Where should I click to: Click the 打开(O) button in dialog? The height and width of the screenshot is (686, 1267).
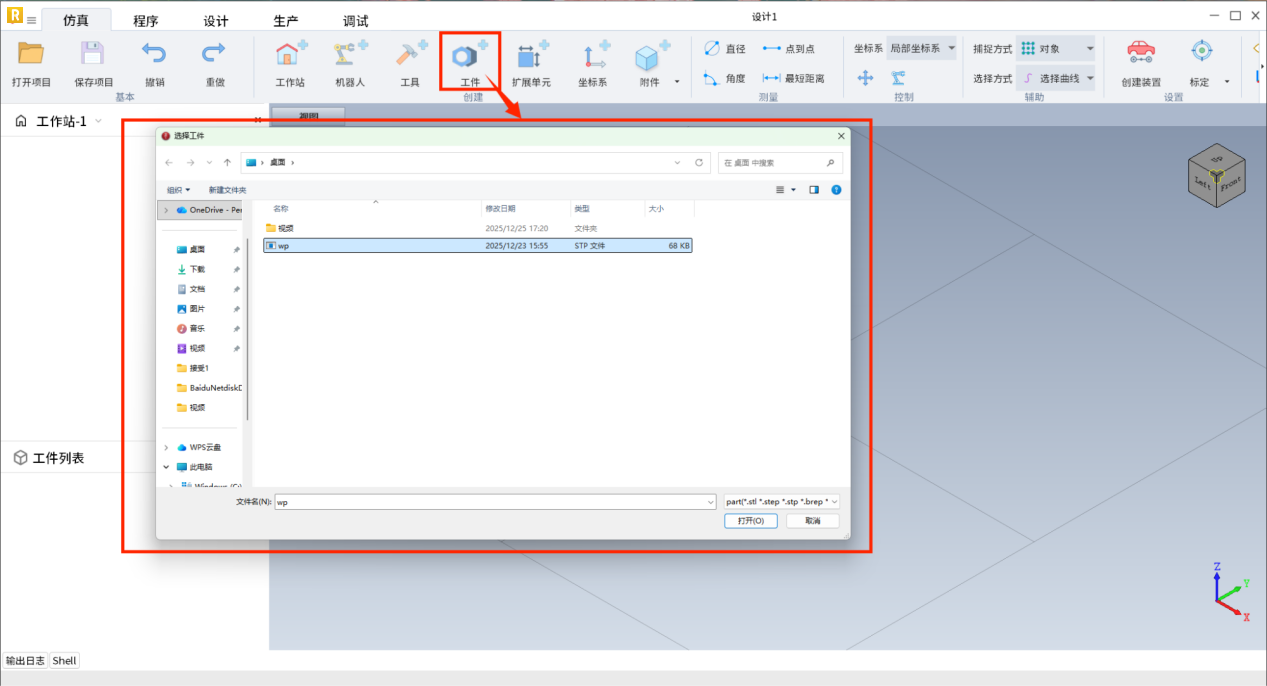click(x=751, y=521)
